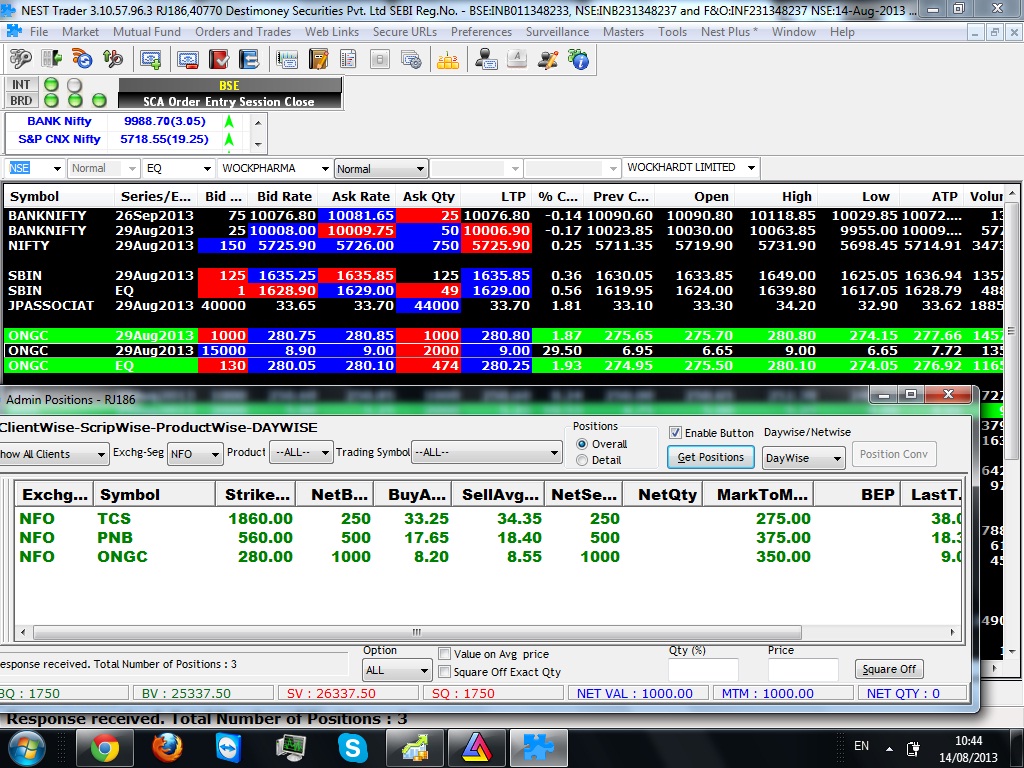Click the blue info globe toolbar icon
The width and height of the screenshot is (1024, 768).
[x=578, y=60]
